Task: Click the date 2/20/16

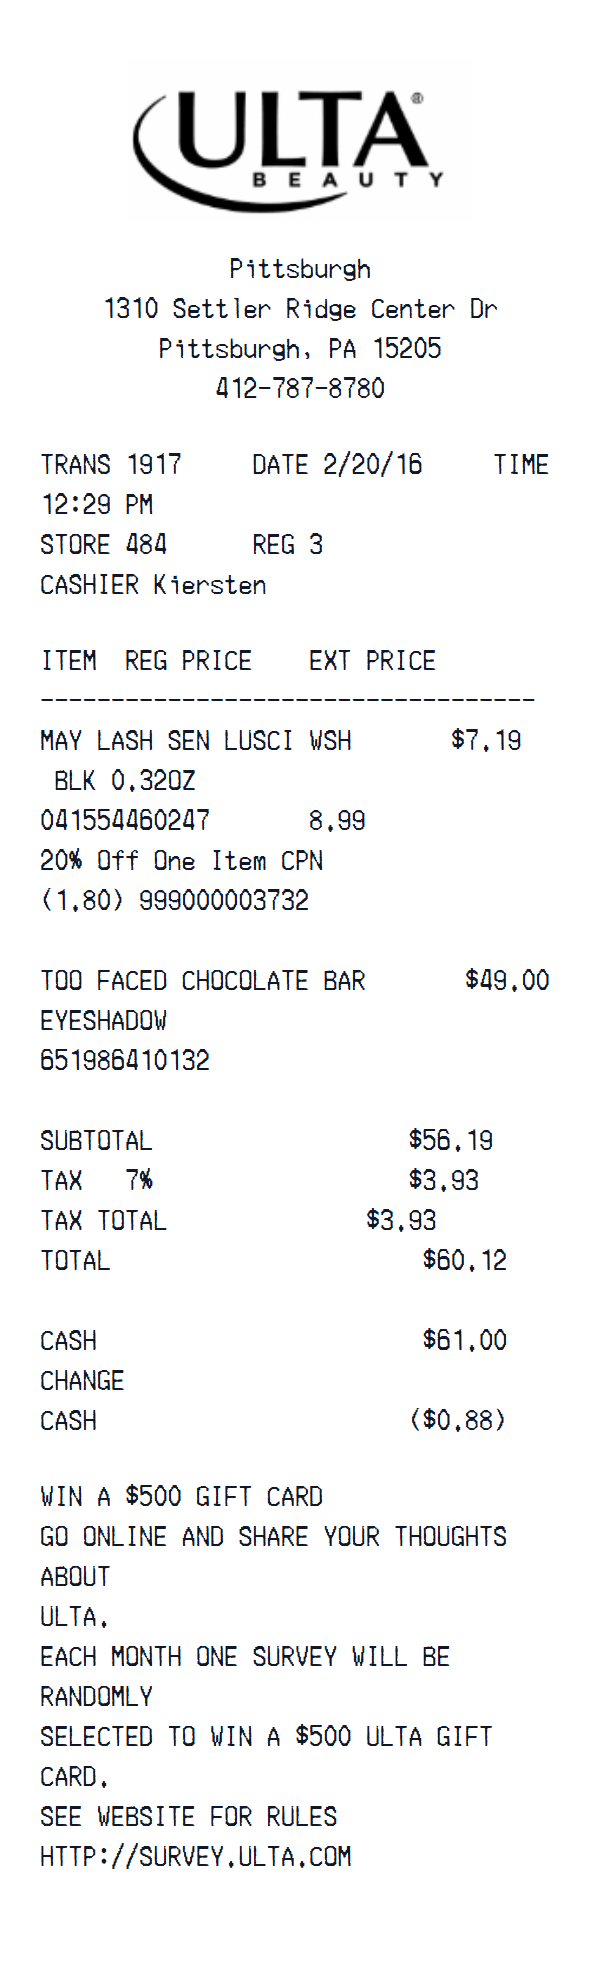Action: tap(372, 465)
